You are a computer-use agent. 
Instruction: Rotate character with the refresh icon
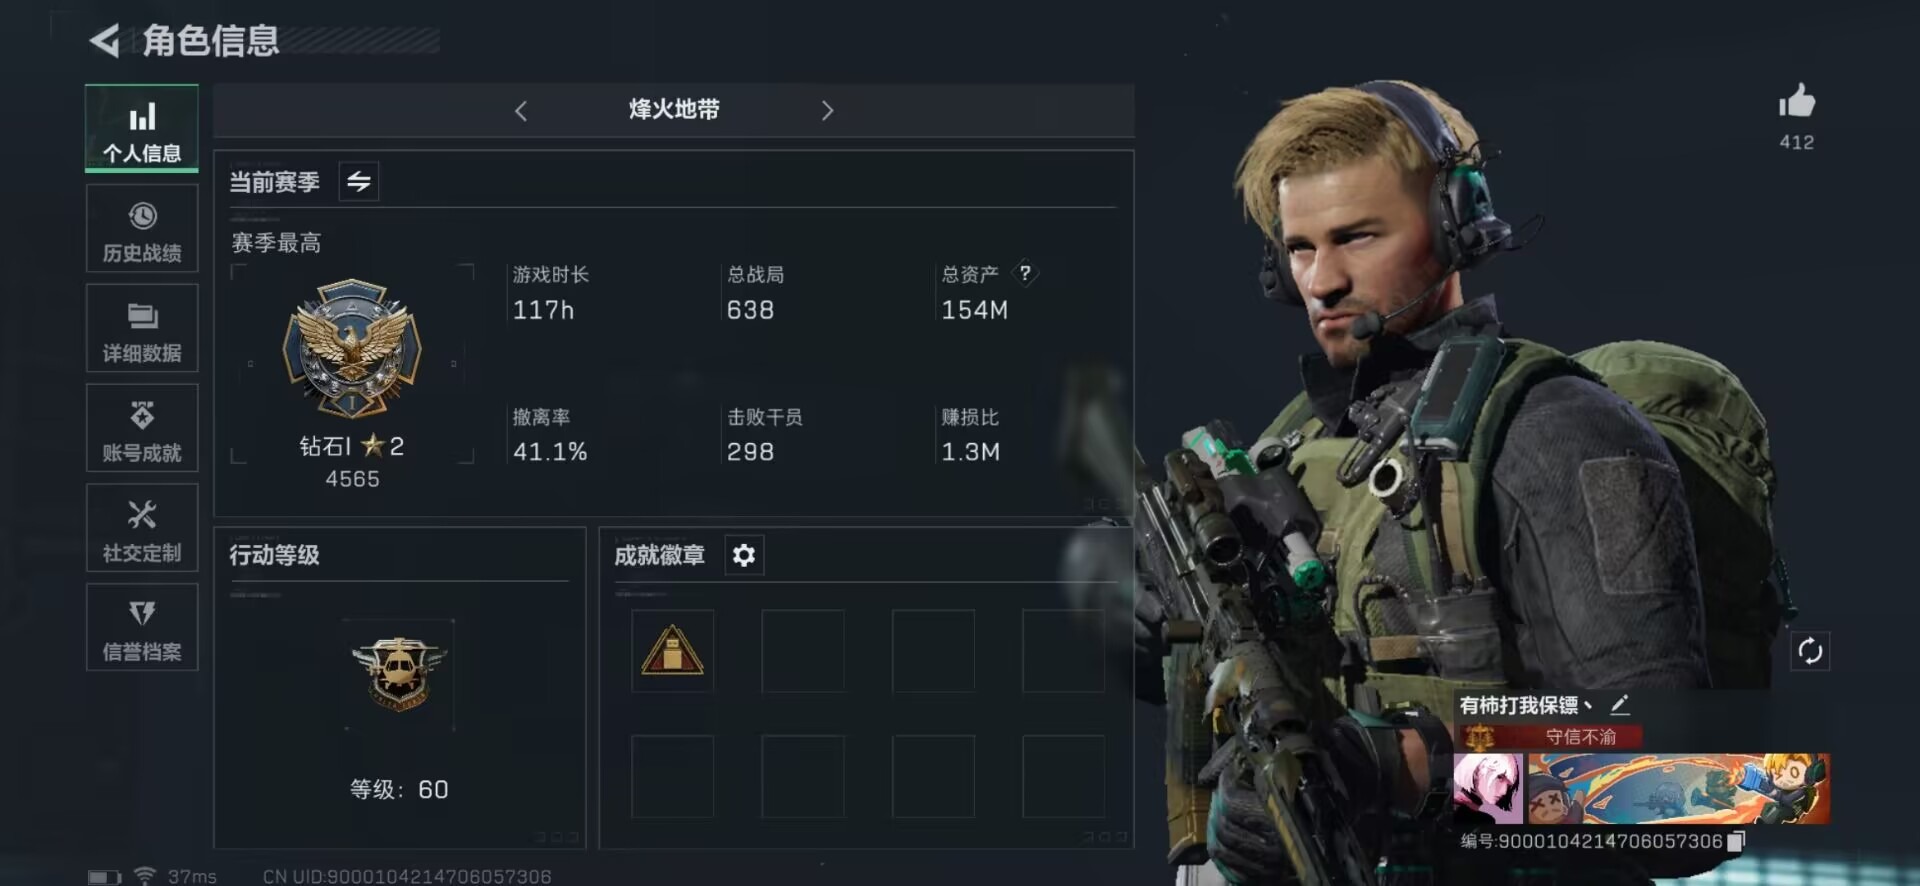1810,651
